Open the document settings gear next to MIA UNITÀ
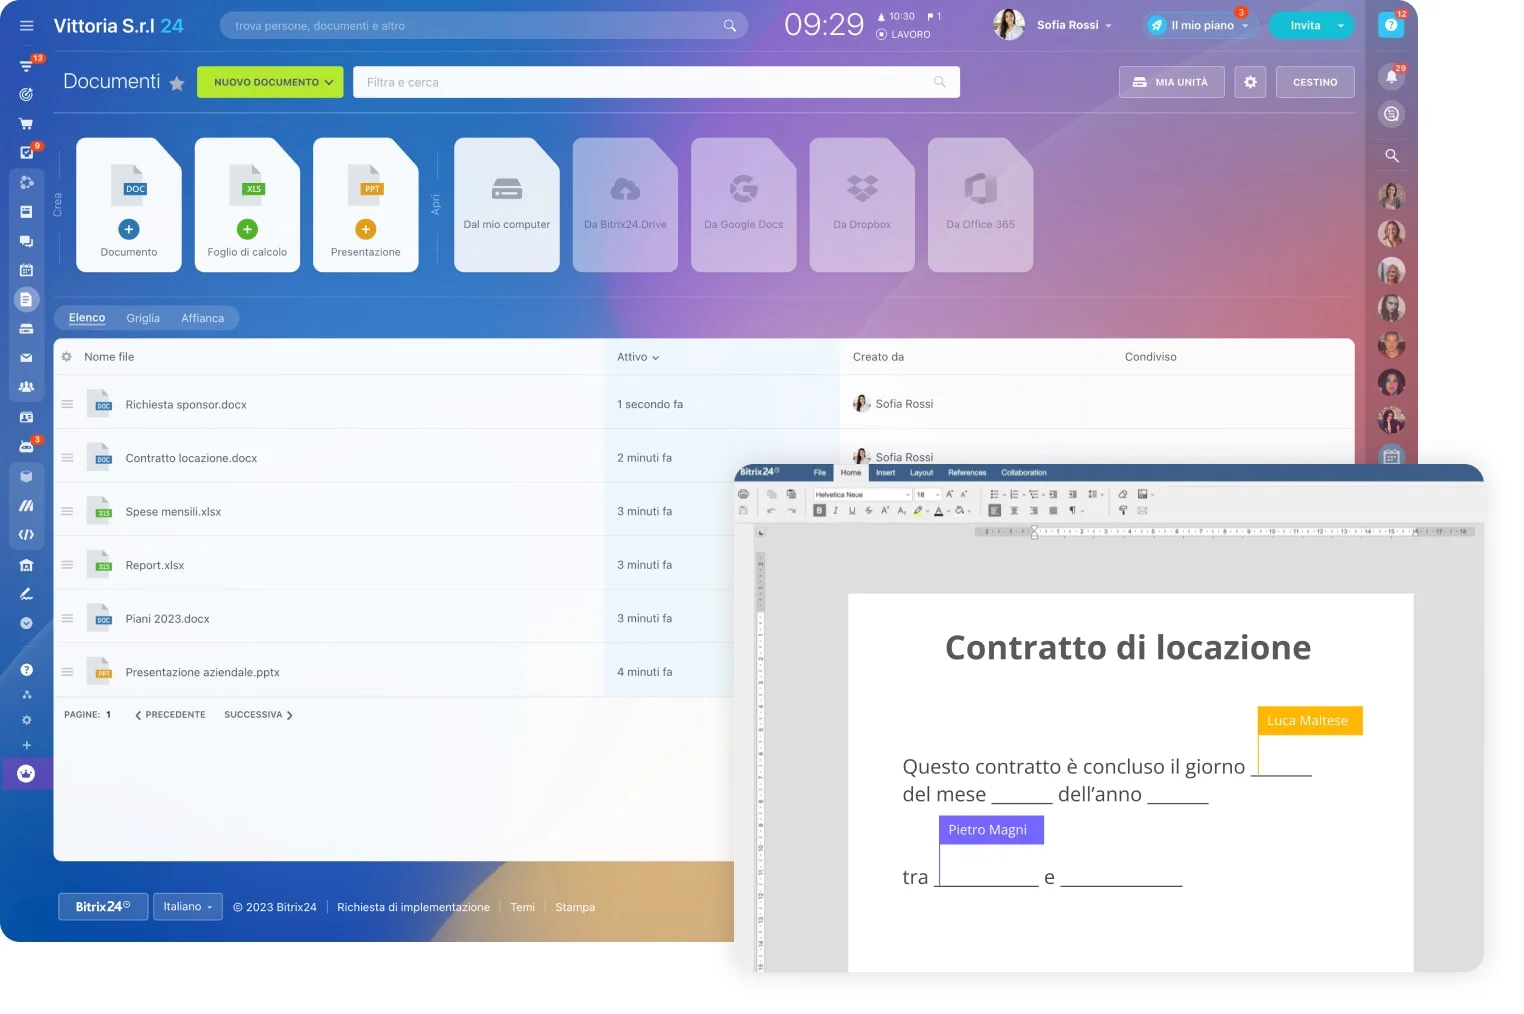The height and width of the screenshot is (1014, 1524). point(1250,82)
